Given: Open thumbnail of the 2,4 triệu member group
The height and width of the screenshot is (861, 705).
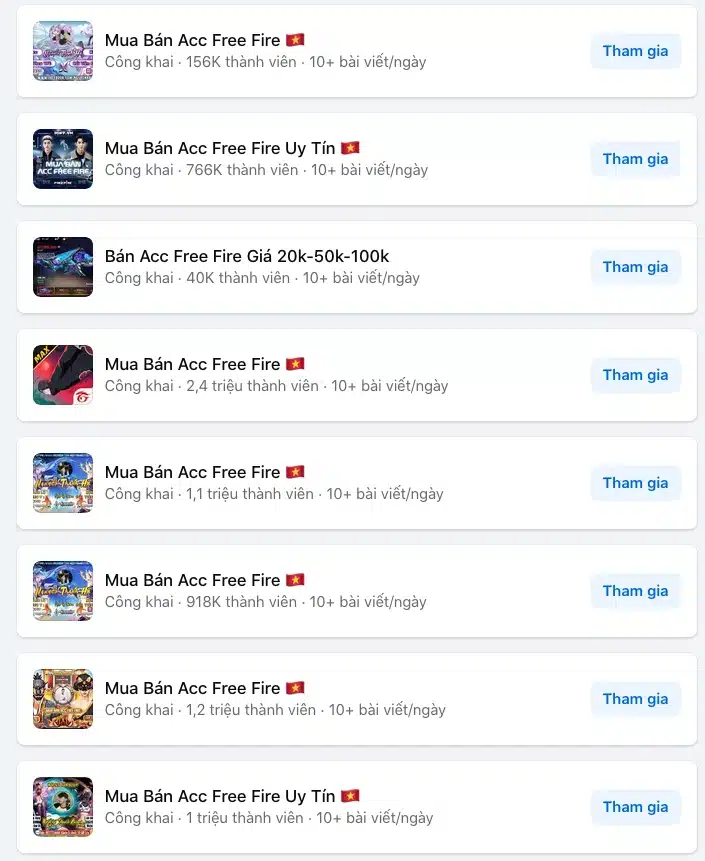Looking at the screenshot, I should (63, 375).
